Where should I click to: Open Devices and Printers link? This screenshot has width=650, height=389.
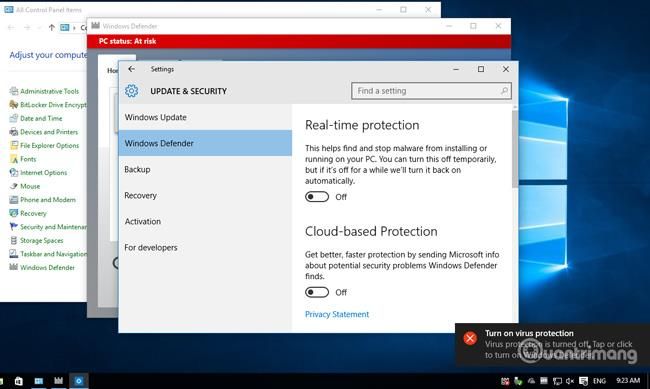(x=49, y=132)
